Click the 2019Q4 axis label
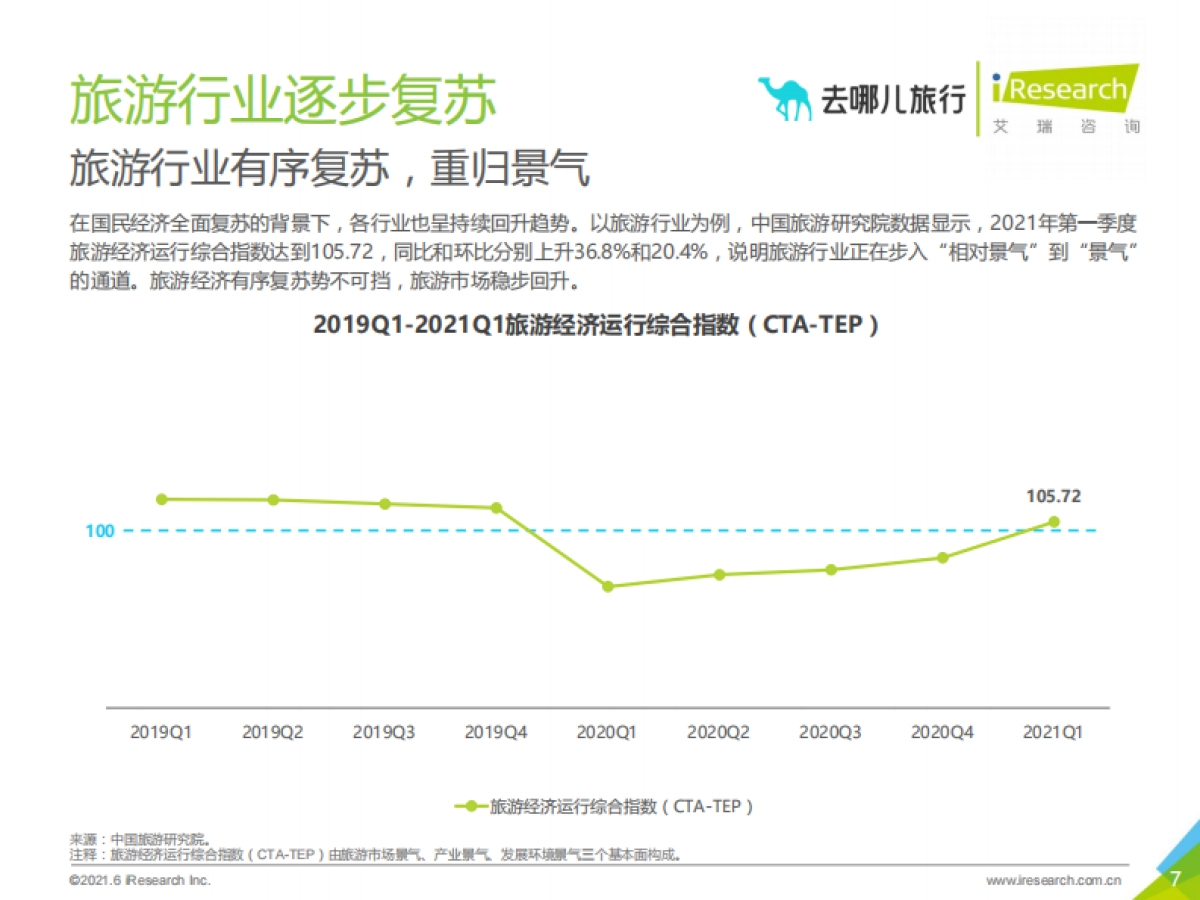Viewport: 1200px width, 900px height. (496, 732)
